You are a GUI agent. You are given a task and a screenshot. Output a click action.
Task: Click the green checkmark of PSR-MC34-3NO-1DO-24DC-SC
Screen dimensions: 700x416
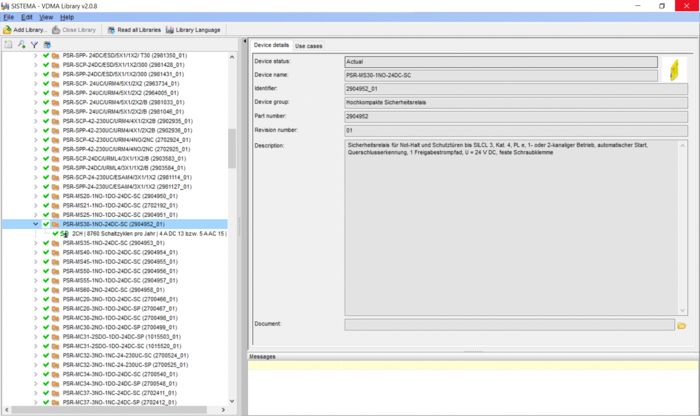tap(46, 374)
